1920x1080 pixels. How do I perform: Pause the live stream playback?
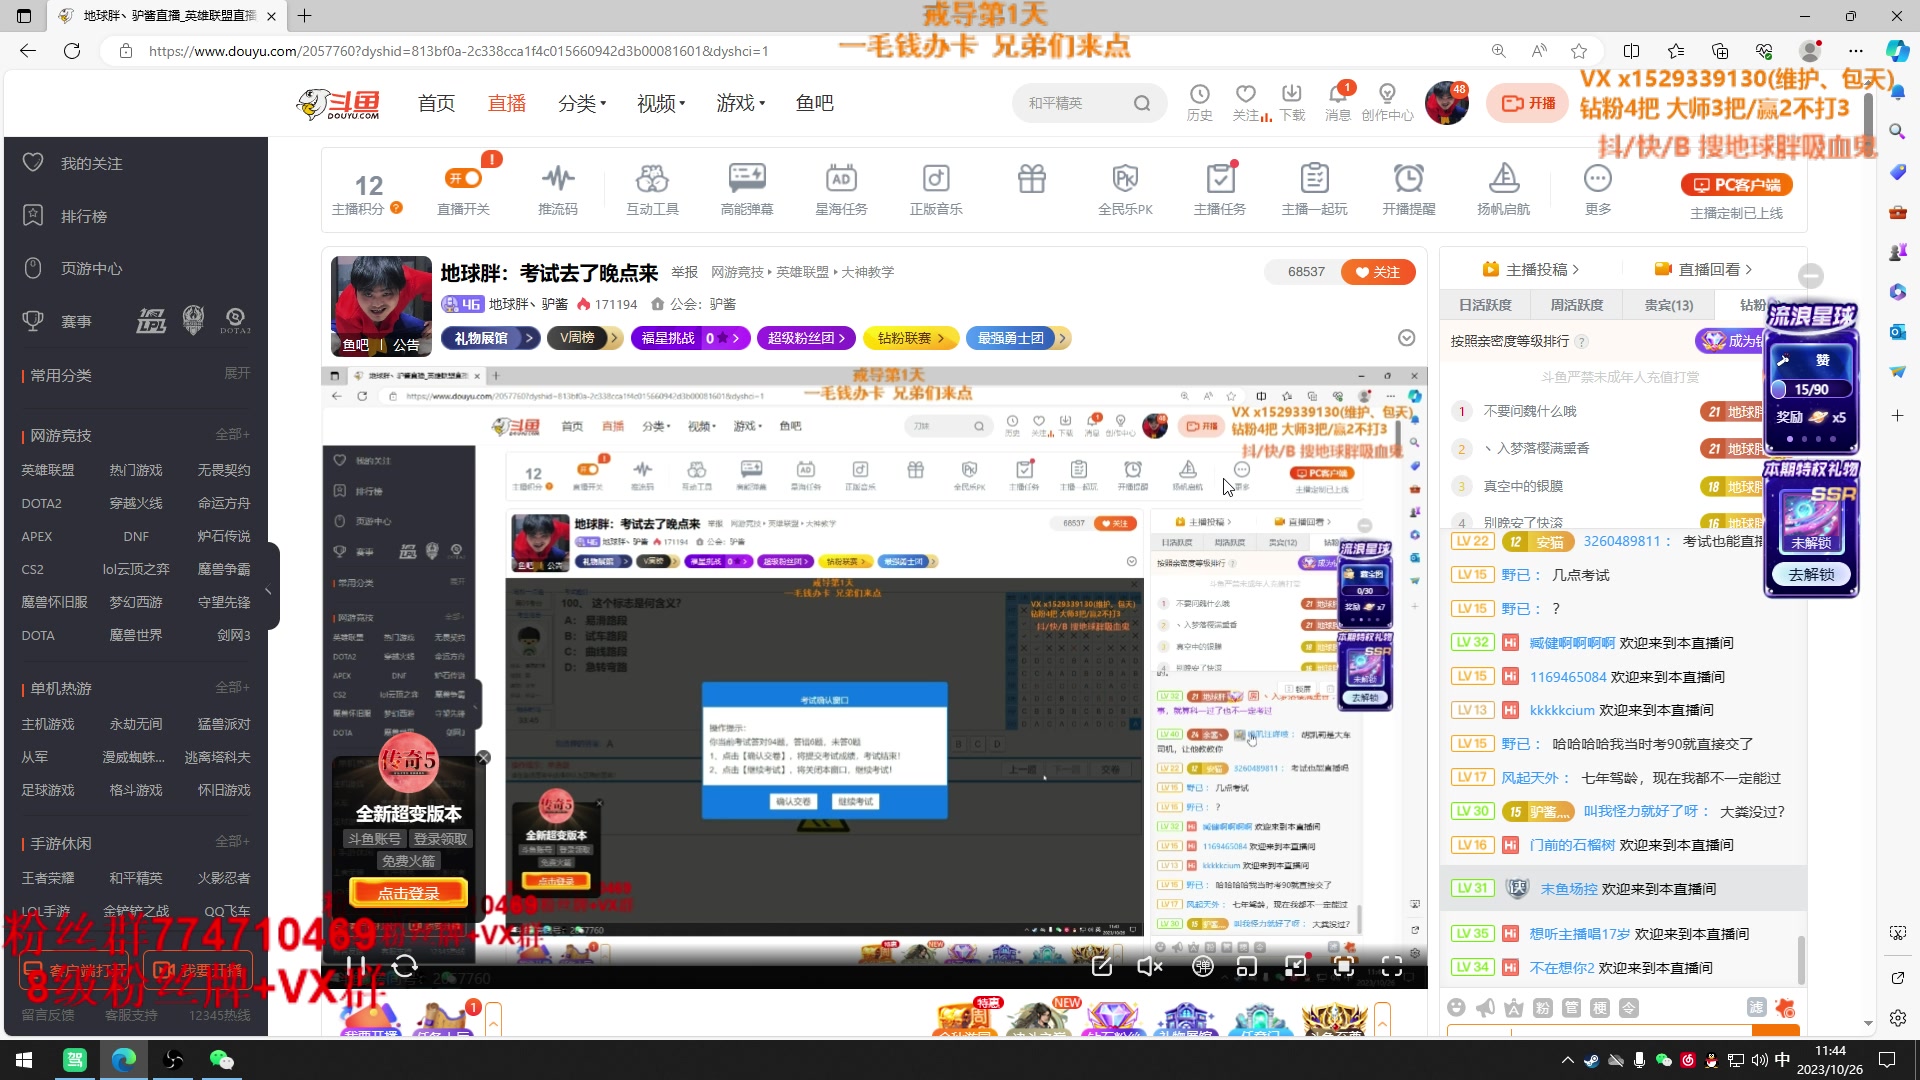(x=355, y=966)
